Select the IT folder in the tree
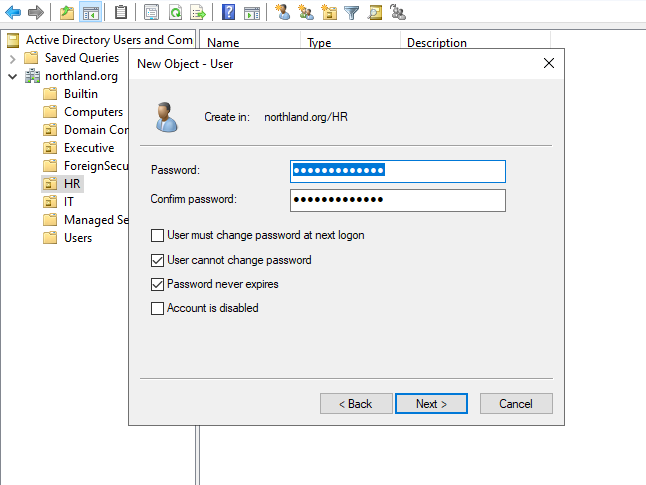 68,202
